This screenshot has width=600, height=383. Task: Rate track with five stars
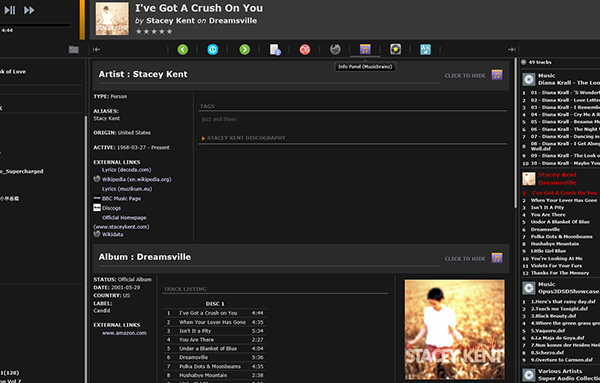[169, 31]
